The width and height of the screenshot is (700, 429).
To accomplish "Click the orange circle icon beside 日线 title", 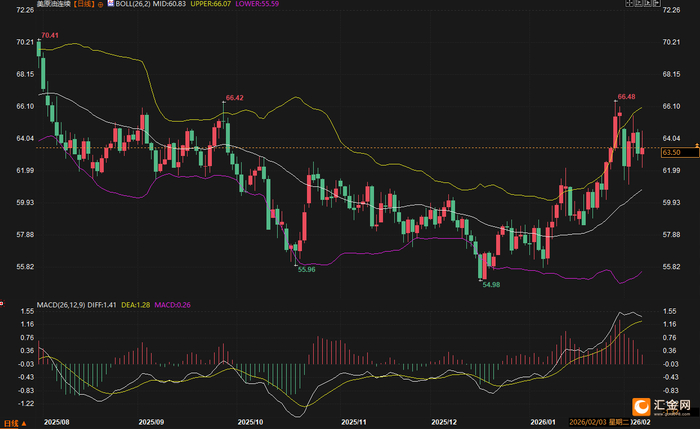I will [100, 4].
